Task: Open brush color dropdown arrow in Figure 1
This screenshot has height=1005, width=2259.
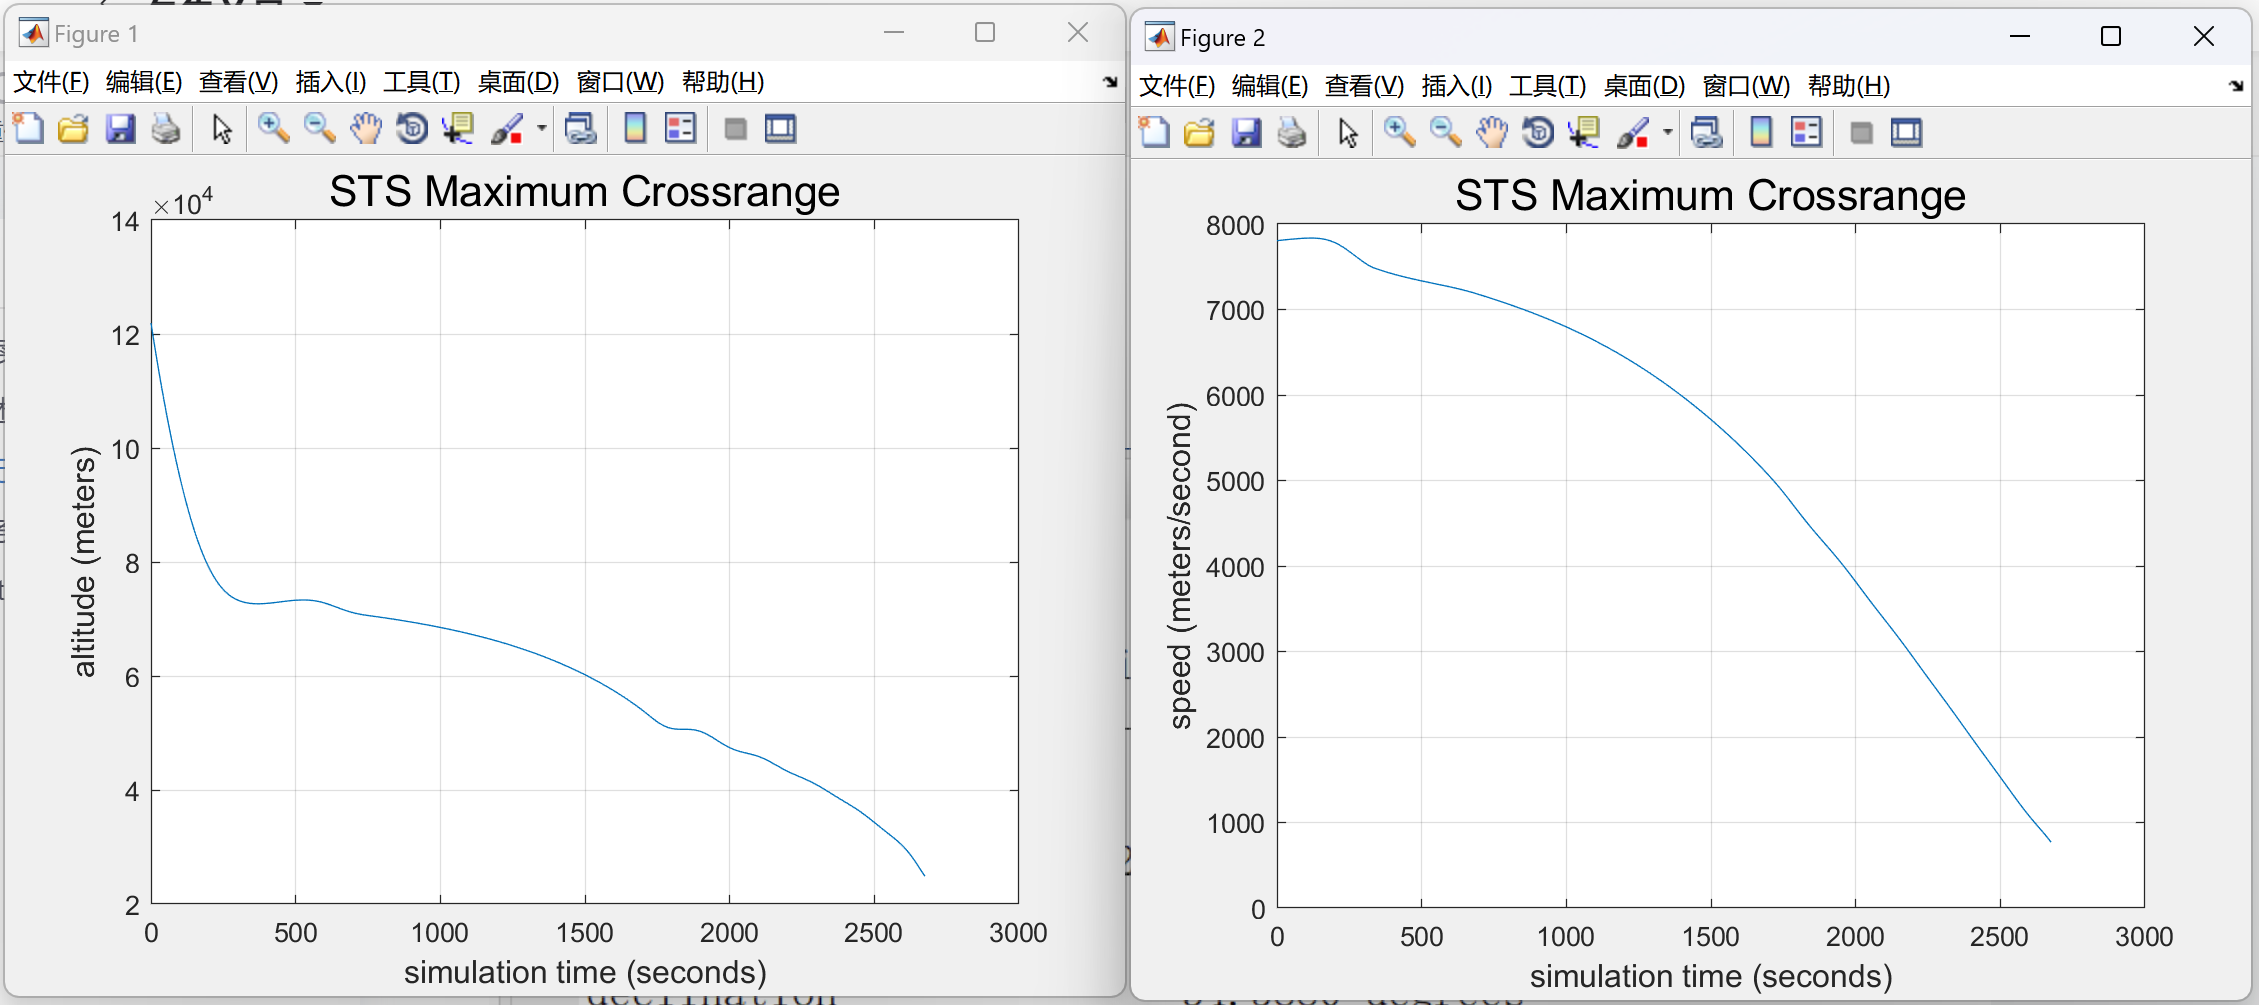Action: pos(541,129)
